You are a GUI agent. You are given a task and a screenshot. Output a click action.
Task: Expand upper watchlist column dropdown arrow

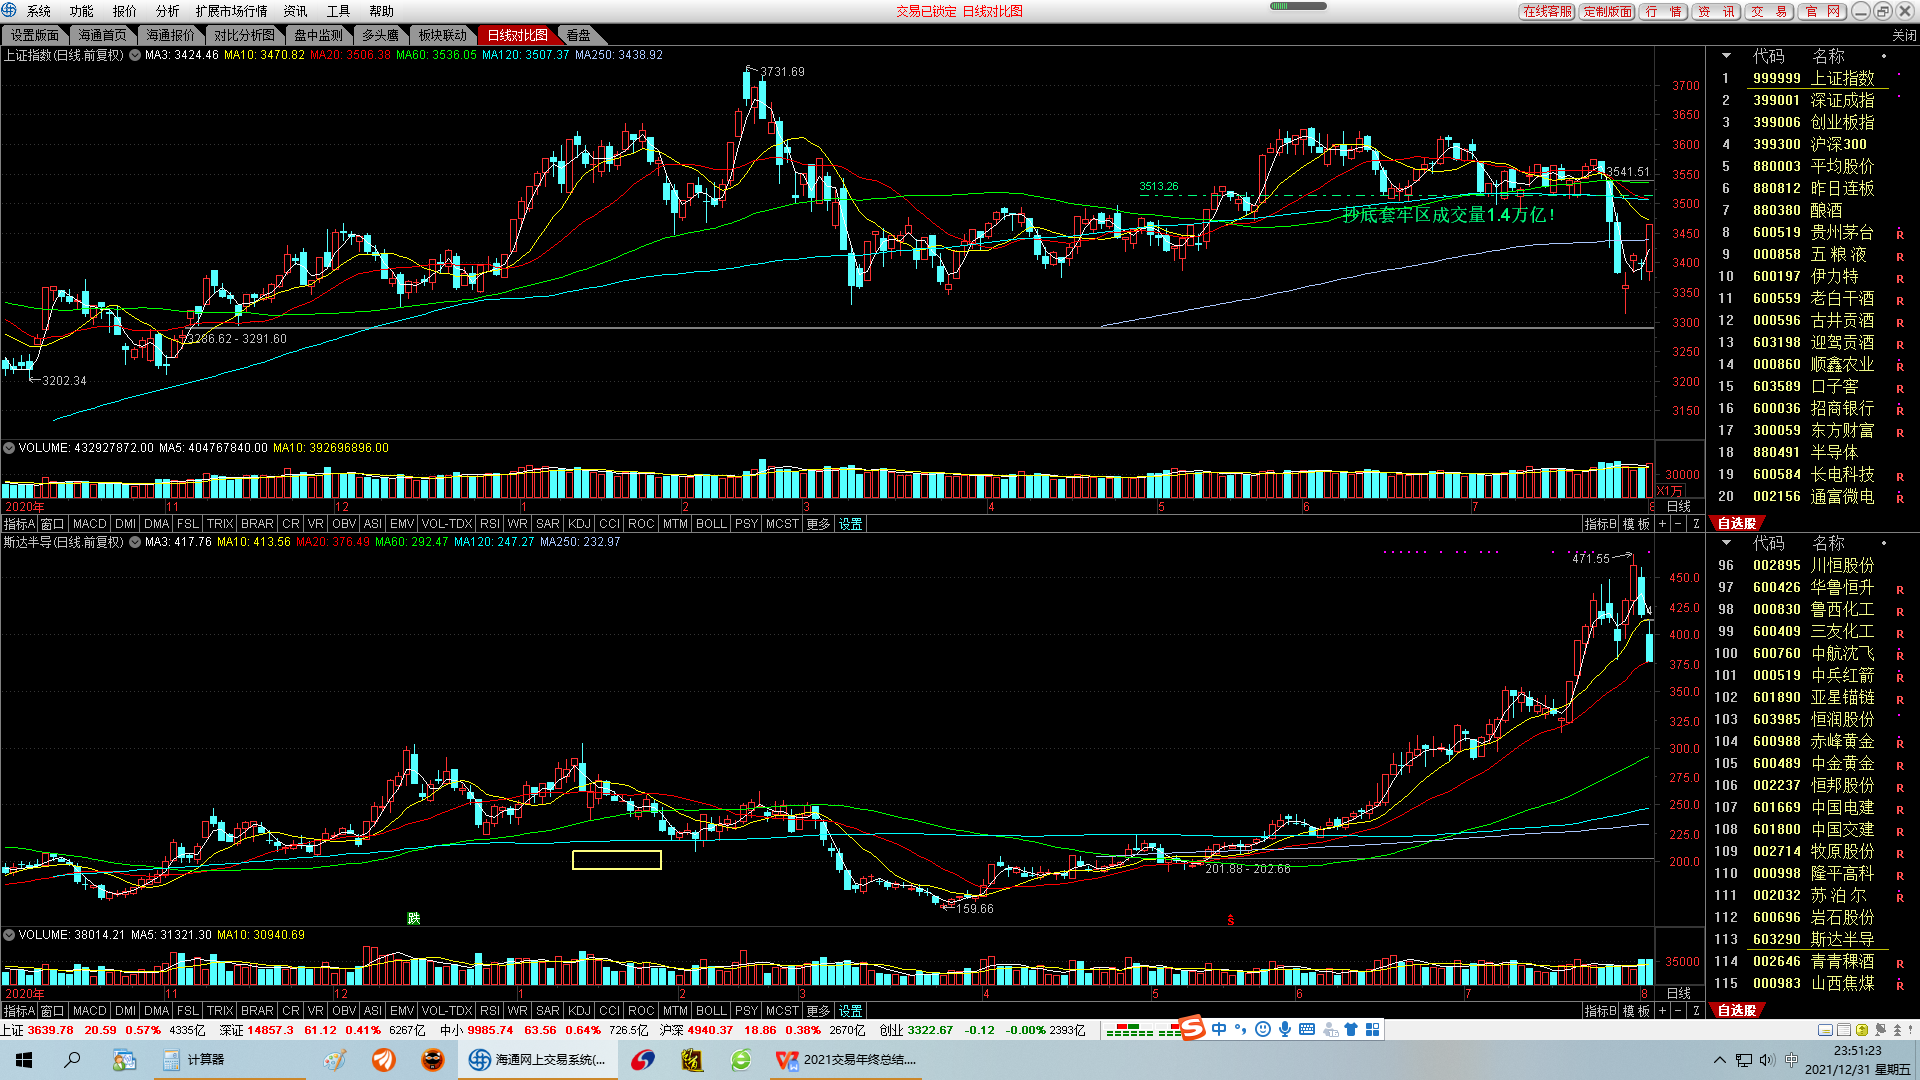[1726, 56]
